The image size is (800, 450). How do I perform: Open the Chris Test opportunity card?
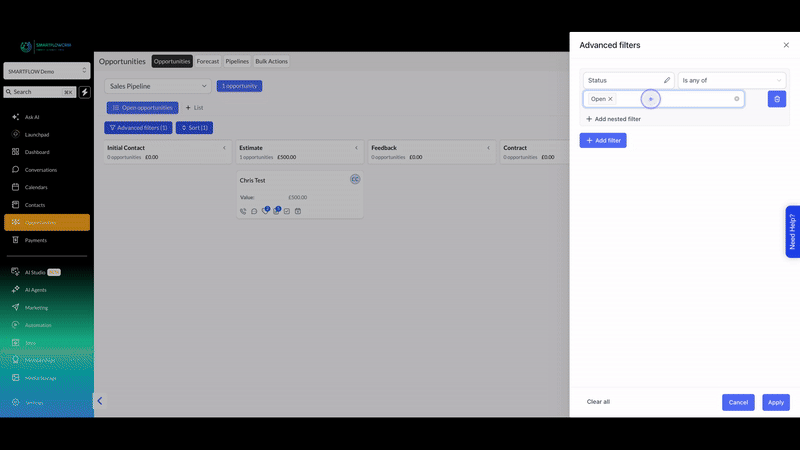[299, 194]
